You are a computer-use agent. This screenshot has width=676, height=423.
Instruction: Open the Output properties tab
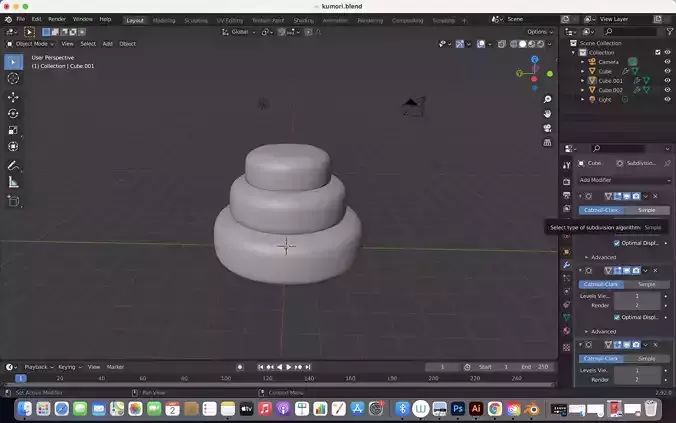pyautogui.click(x=566, y=195)
